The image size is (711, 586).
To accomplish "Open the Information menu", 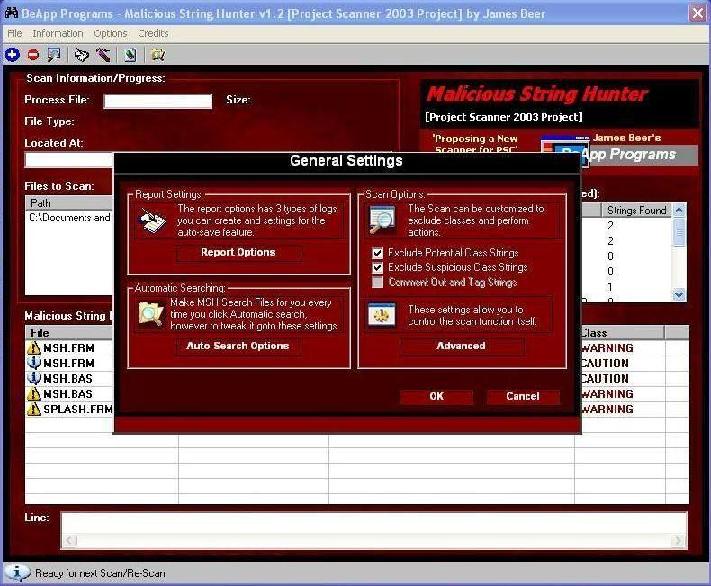I will (x=58, y=34).
